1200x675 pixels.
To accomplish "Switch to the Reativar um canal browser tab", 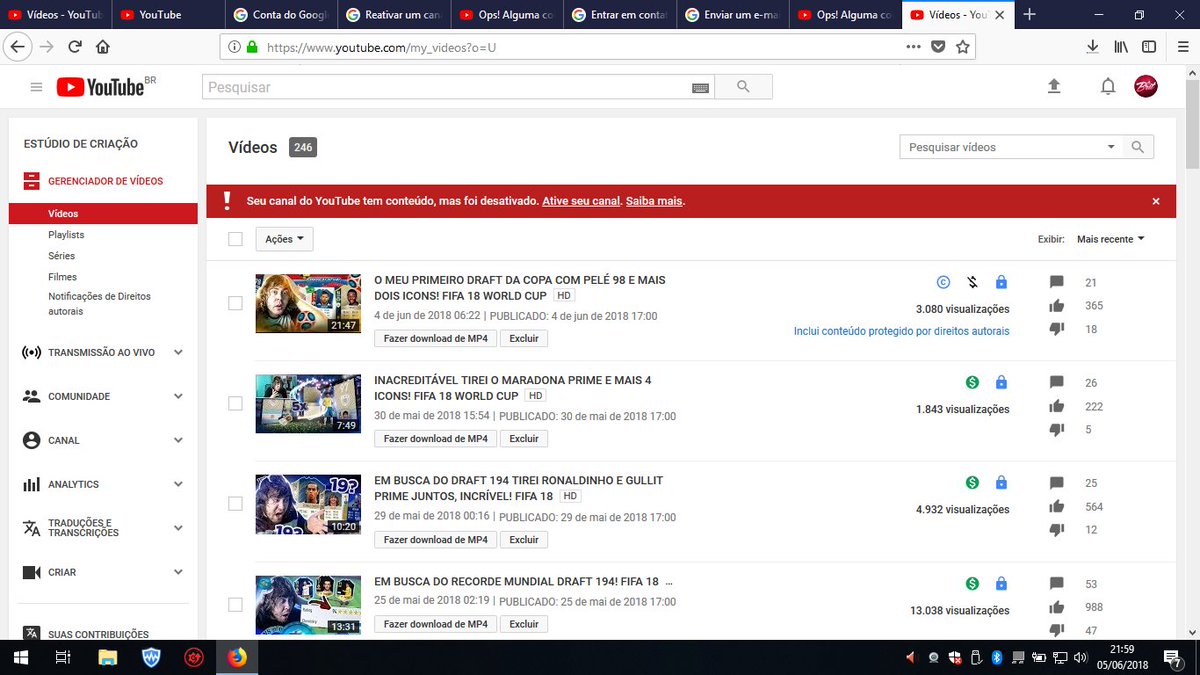I will [393, 15].
